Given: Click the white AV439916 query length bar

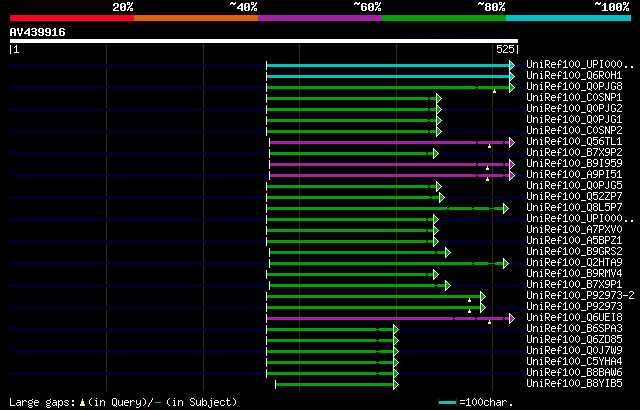Looking at the screenshot, I should 264,41.
